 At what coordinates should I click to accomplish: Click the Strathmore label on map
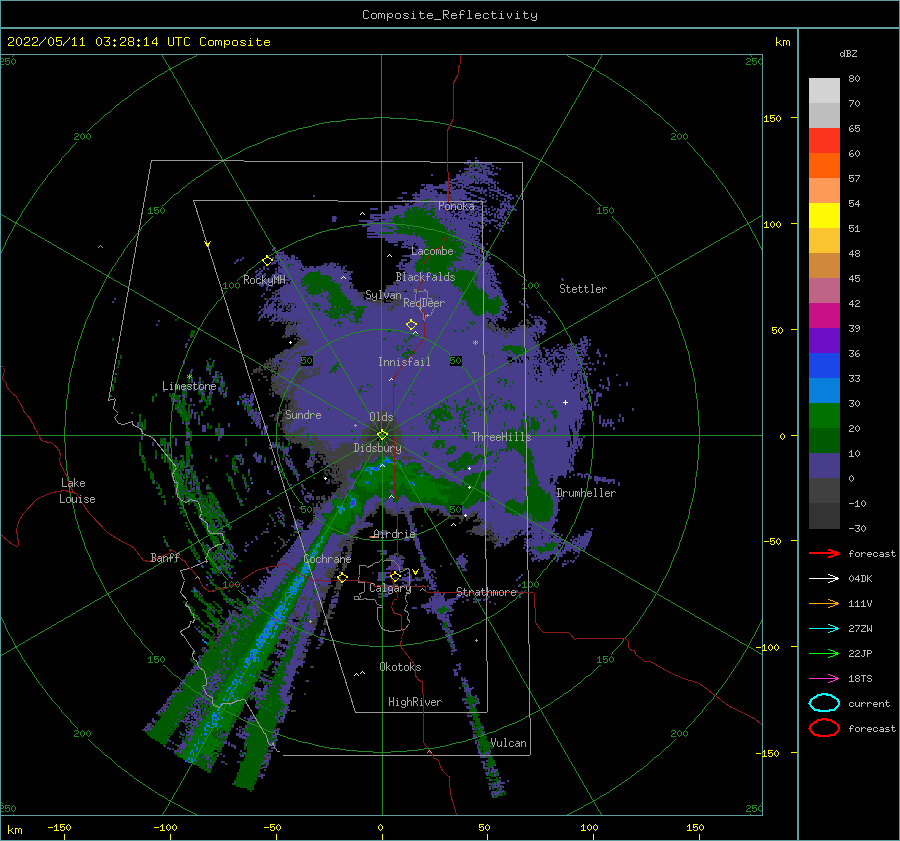tap(486, 592)
